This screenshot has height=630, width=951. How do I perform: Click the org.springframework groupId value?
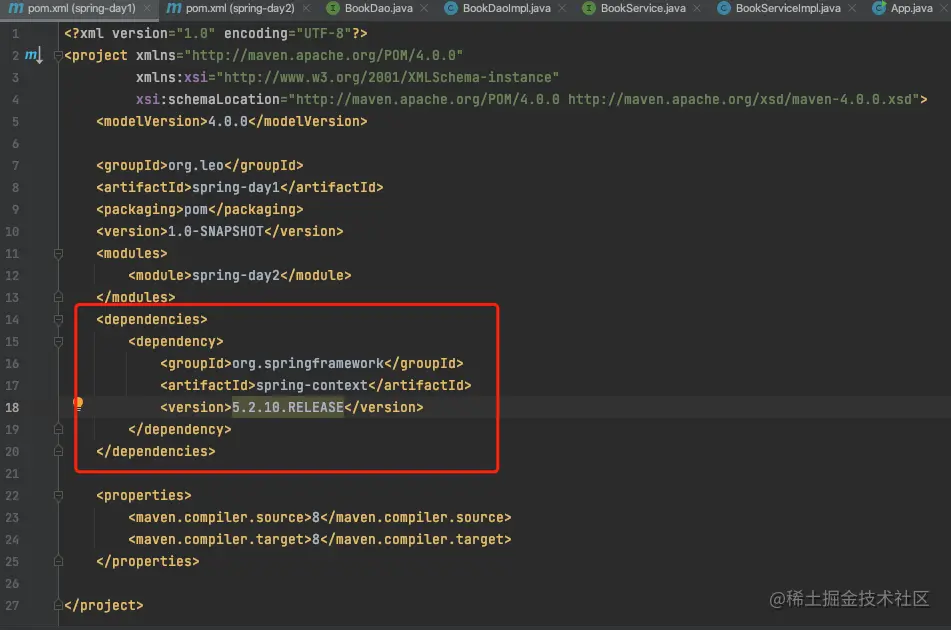coord(307,363)
